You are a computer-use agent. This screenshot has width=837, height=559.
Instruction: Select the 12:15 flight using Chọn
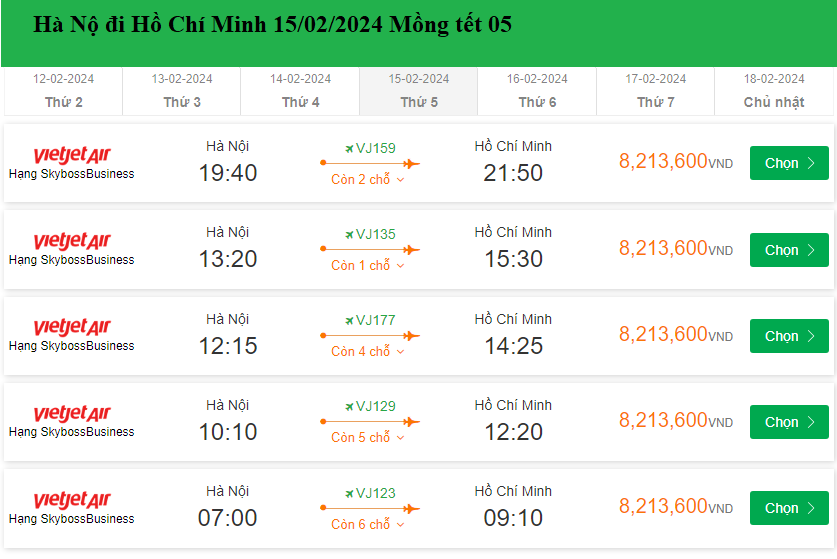pos(789,336)
